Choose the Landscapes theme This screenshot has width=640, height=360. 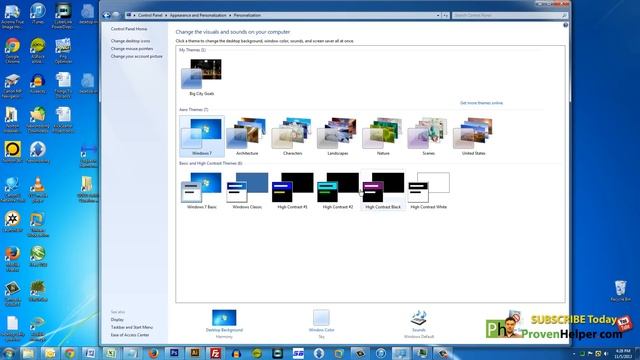338,136
